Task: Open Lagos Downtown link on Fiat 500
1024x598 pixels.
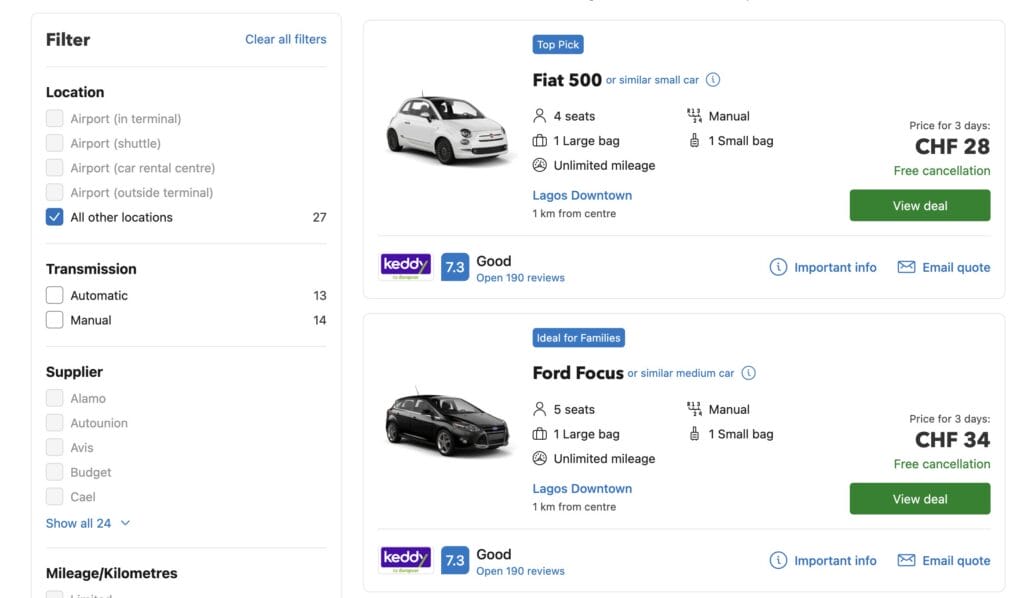Action: click(x=582, y=196)
